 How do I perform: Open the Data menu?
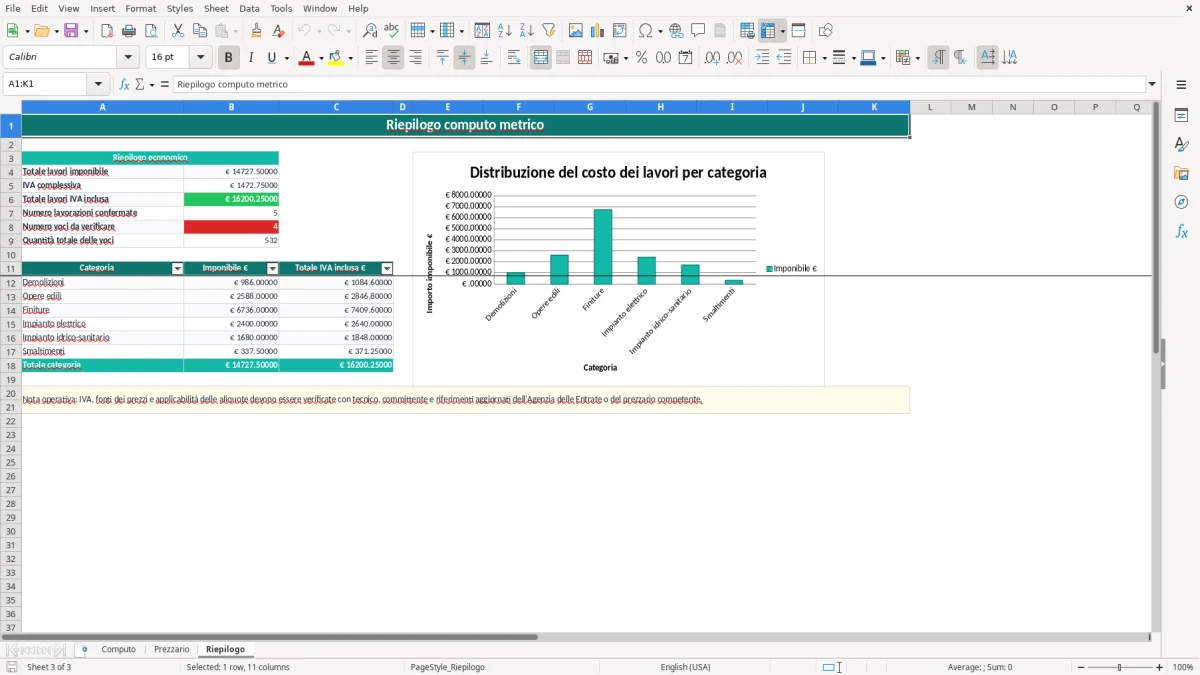point(249,8)
